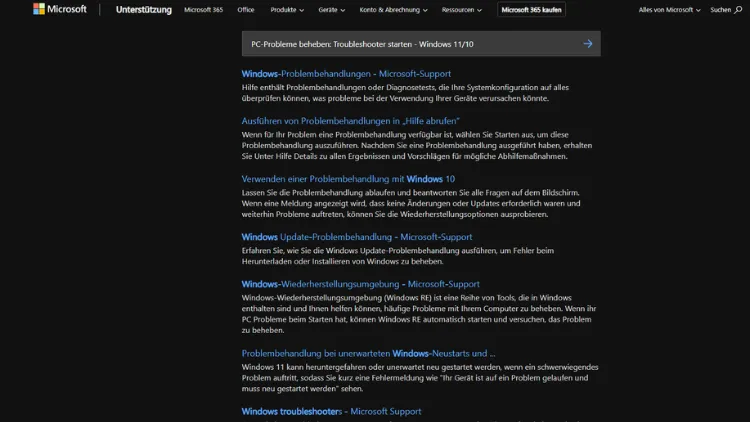The image size is (750, 422).
Task: Open Ausführen von Problembehandlungen in Hilfe abrufen
Action: [x=350, y=121]
